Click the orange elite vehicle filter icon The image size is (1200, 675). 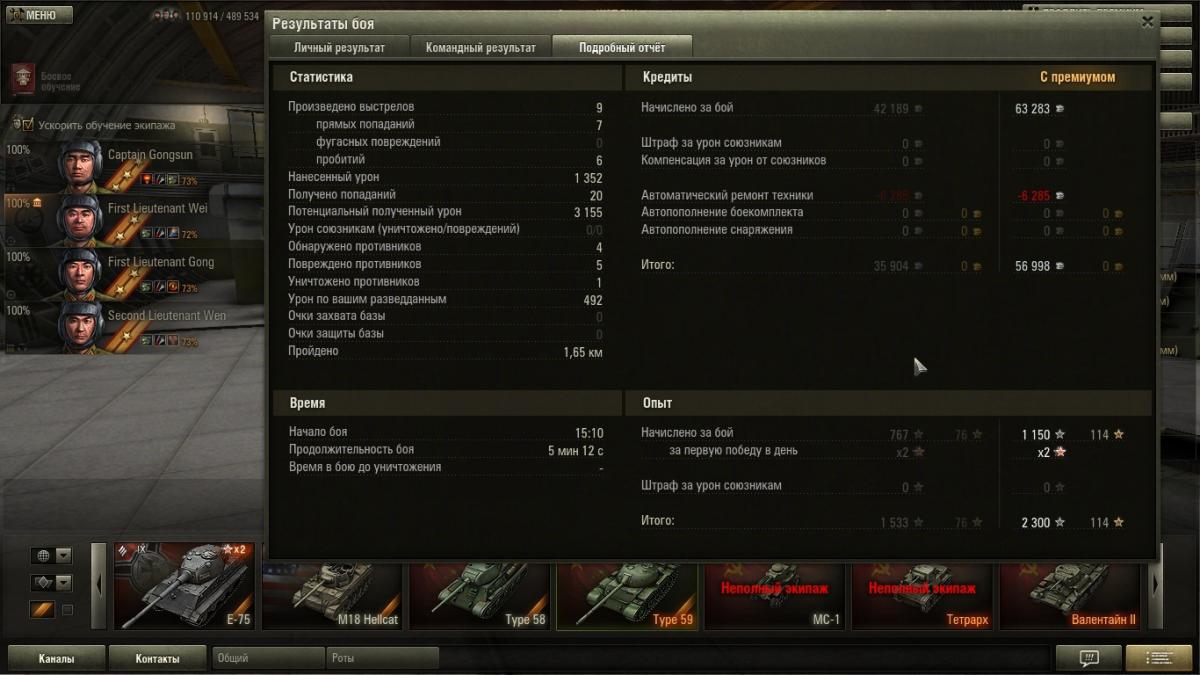pyautogui.click(x=42, y=610)
